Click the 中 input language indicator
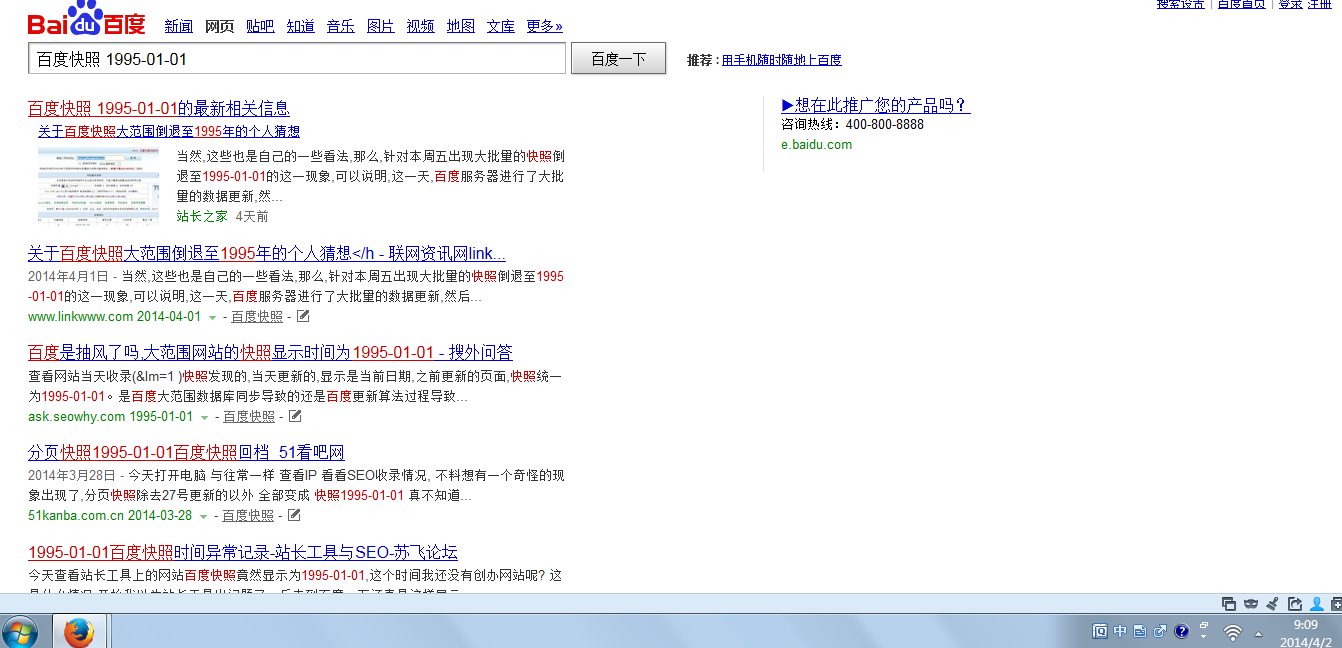Viewport: 1342px width, 648px height. [1120, 631]
